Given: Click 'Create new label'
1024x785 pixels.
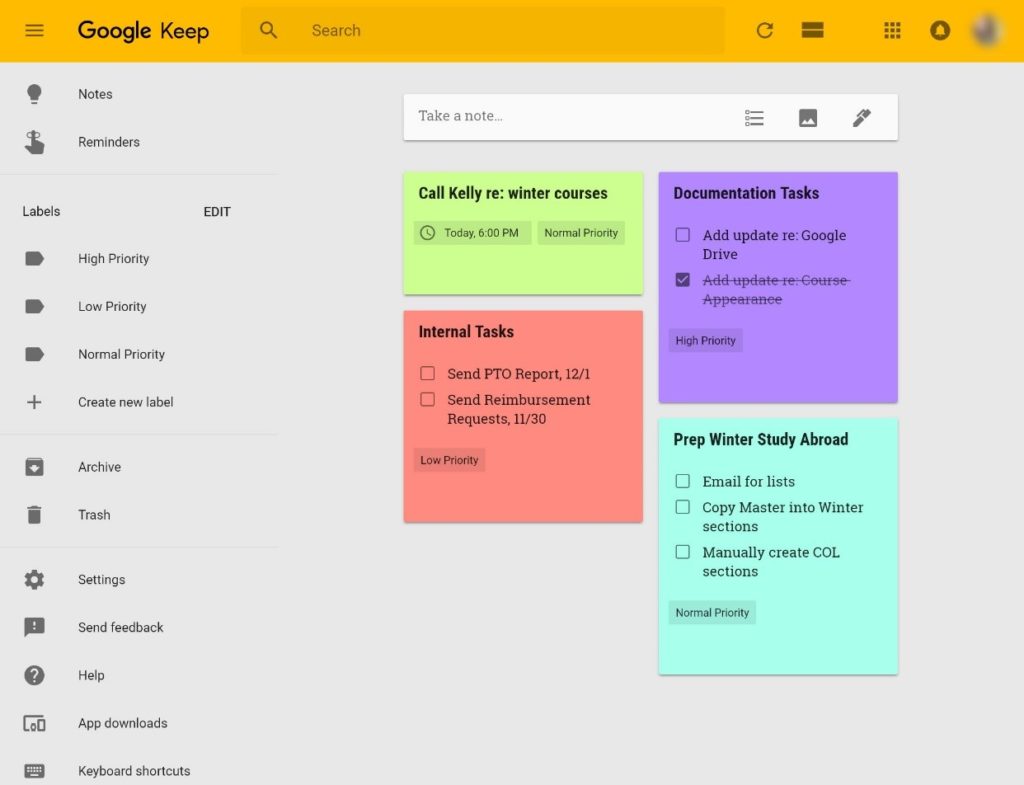Looking at the screenshot, I should [125, 402].
